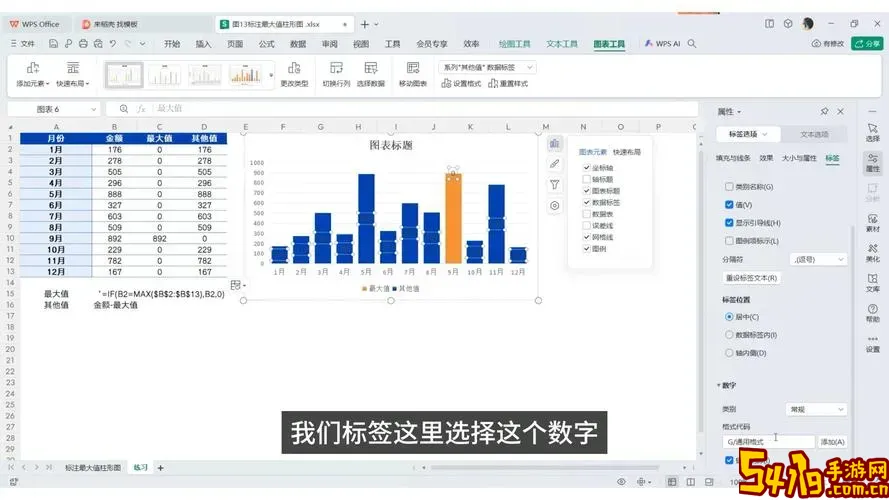This screenshot has width=889, height=500.
Task: Open 类别 category dropdown showing 常规
Action: (x=816, y=409)
